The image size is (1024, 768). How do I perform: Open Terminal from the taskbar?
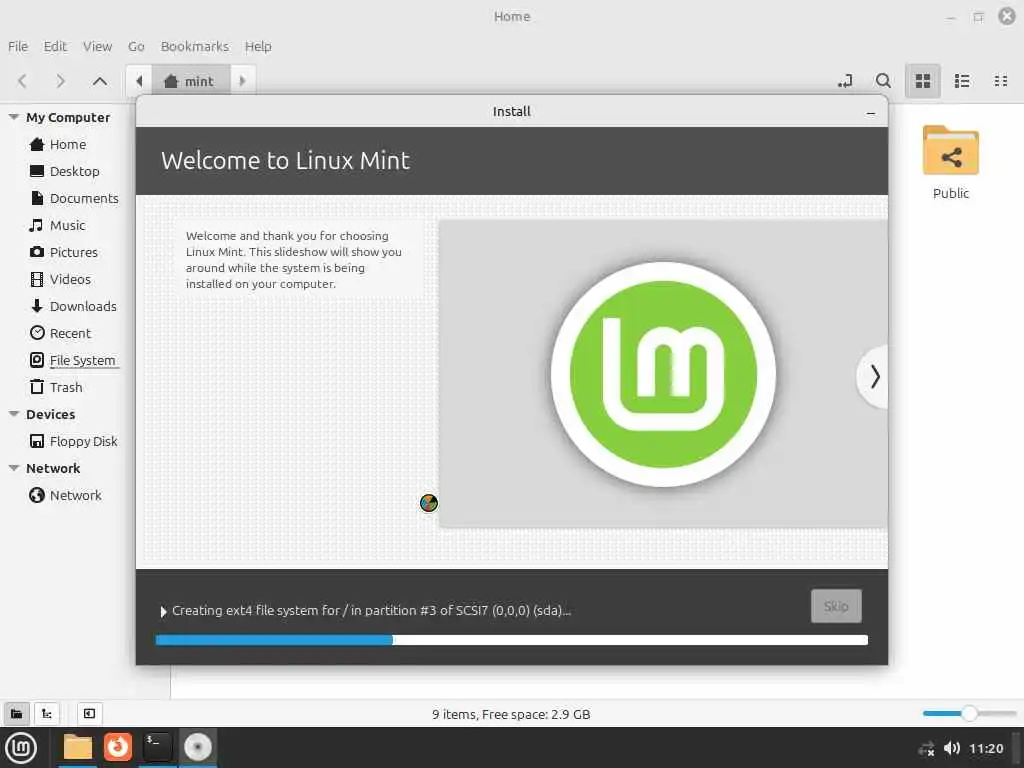[x=157, y=747]
